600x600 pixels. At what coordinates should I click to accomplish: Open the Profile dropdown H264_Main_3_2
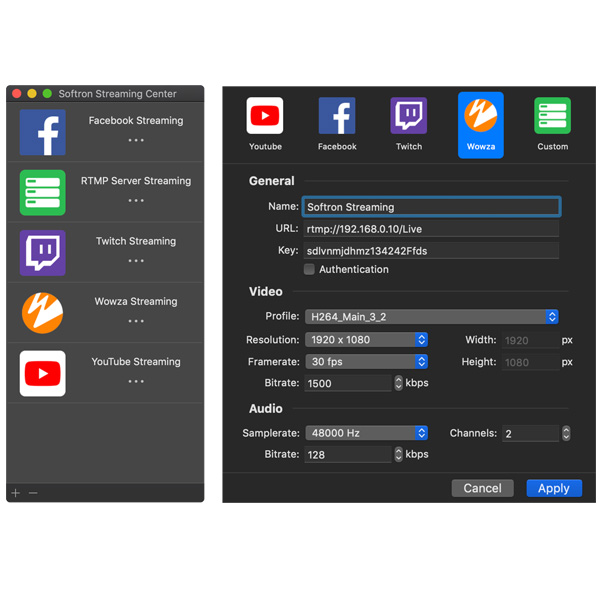pos(431,317)
